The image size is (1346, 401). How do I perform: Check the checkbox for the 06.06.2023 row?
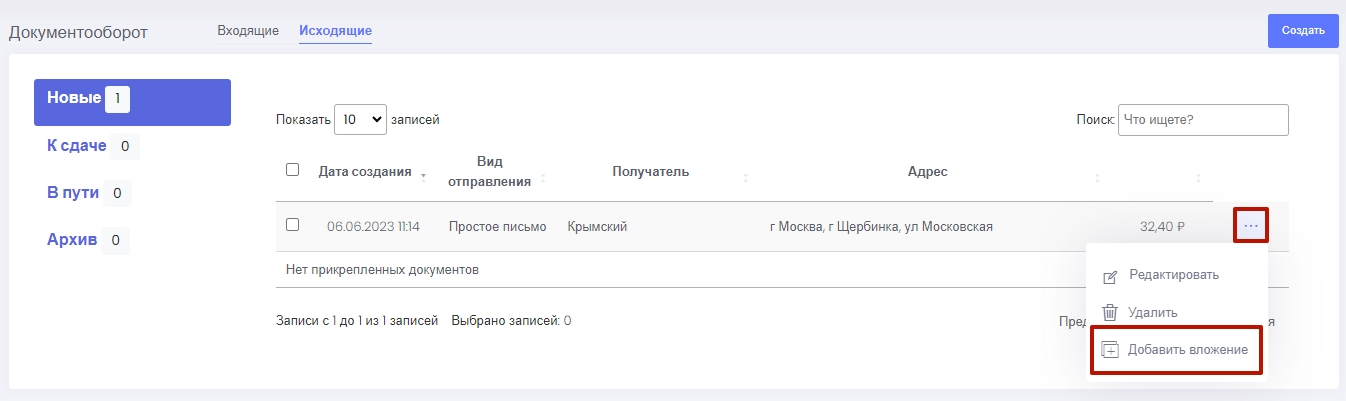coord(293,225)
